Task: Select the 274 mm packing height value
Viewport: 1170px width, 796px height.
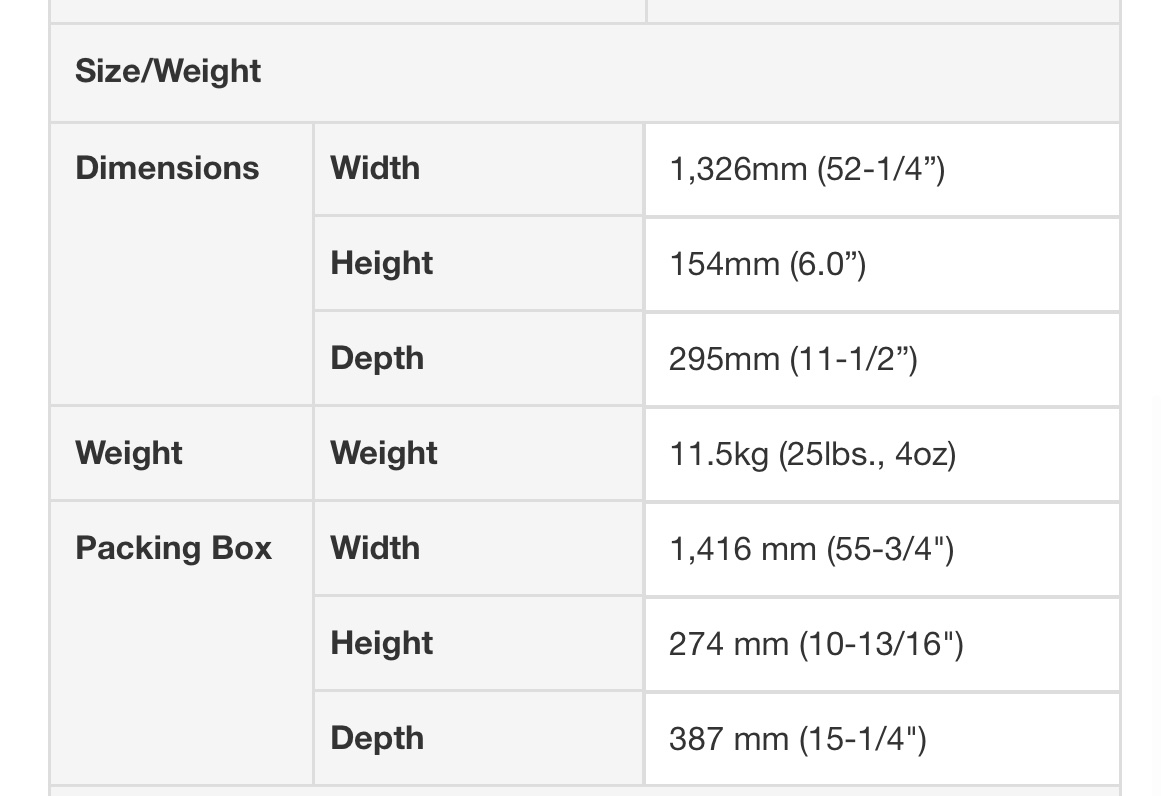Action: tap(816, 644)
